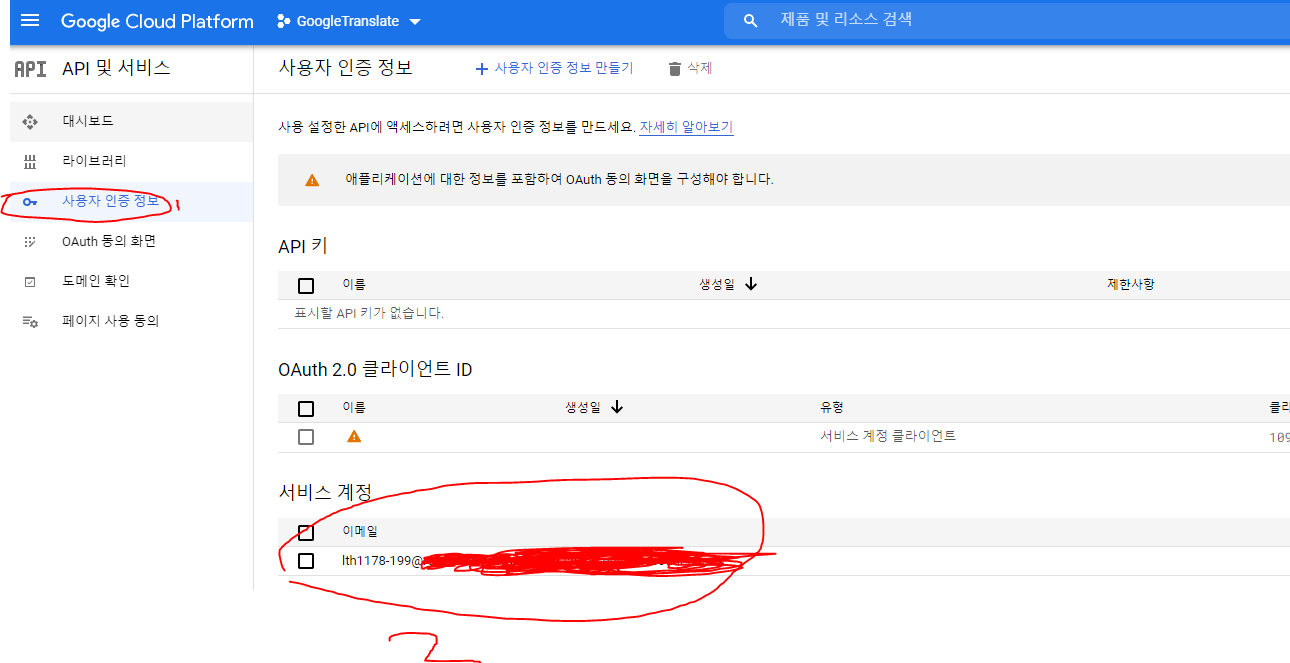Click the plus icon for creating credentials
1290x663 pixels.
pos(482,69)
